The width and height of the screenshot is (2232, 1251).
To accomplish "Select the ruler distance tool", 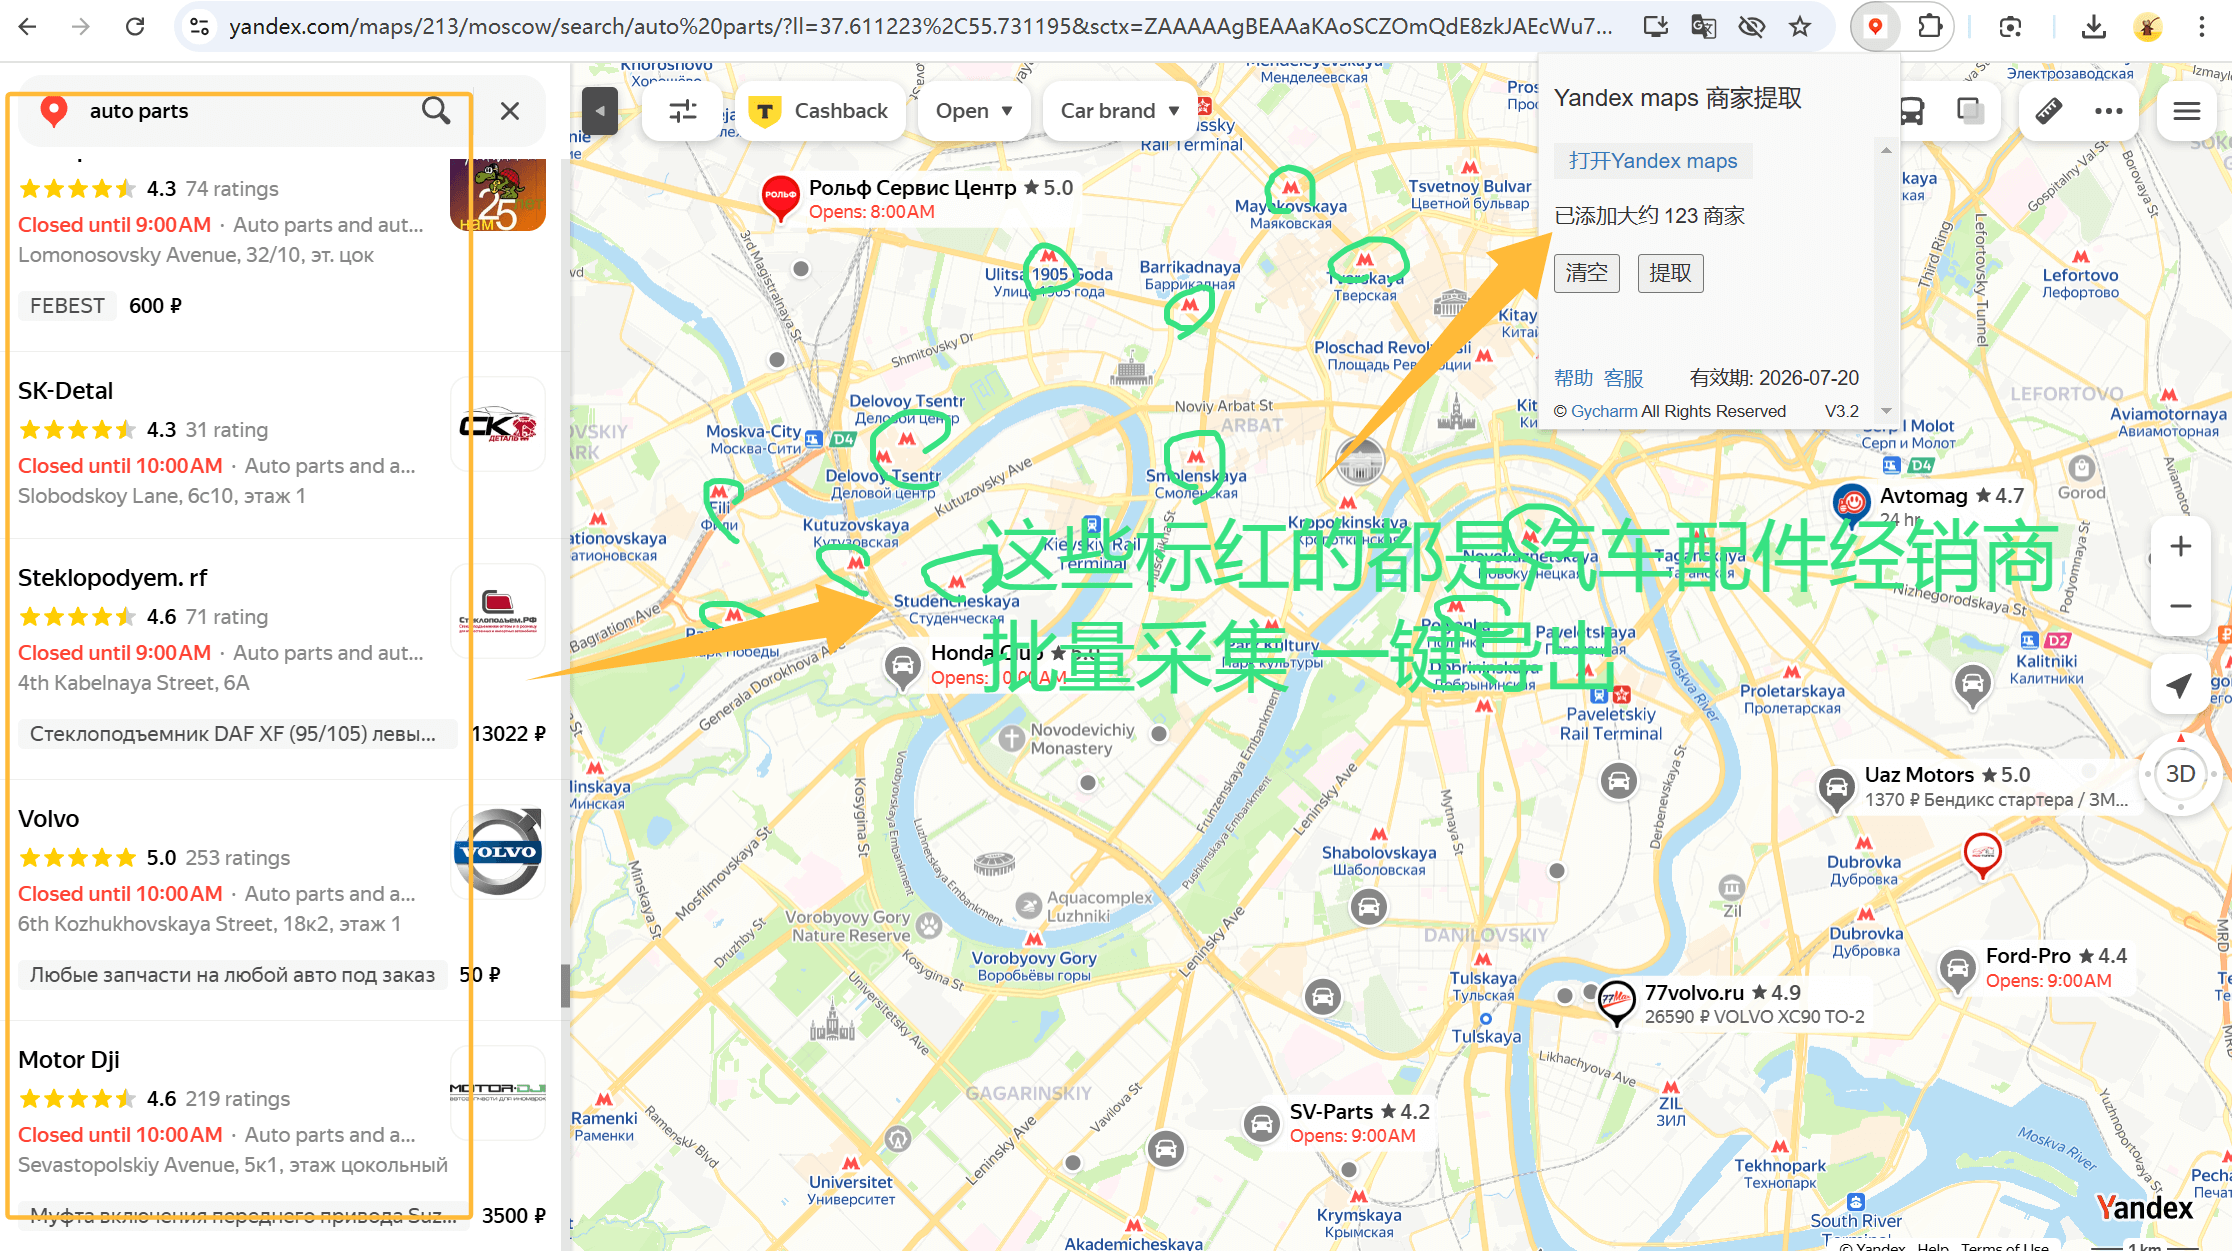I will 2048,111.
